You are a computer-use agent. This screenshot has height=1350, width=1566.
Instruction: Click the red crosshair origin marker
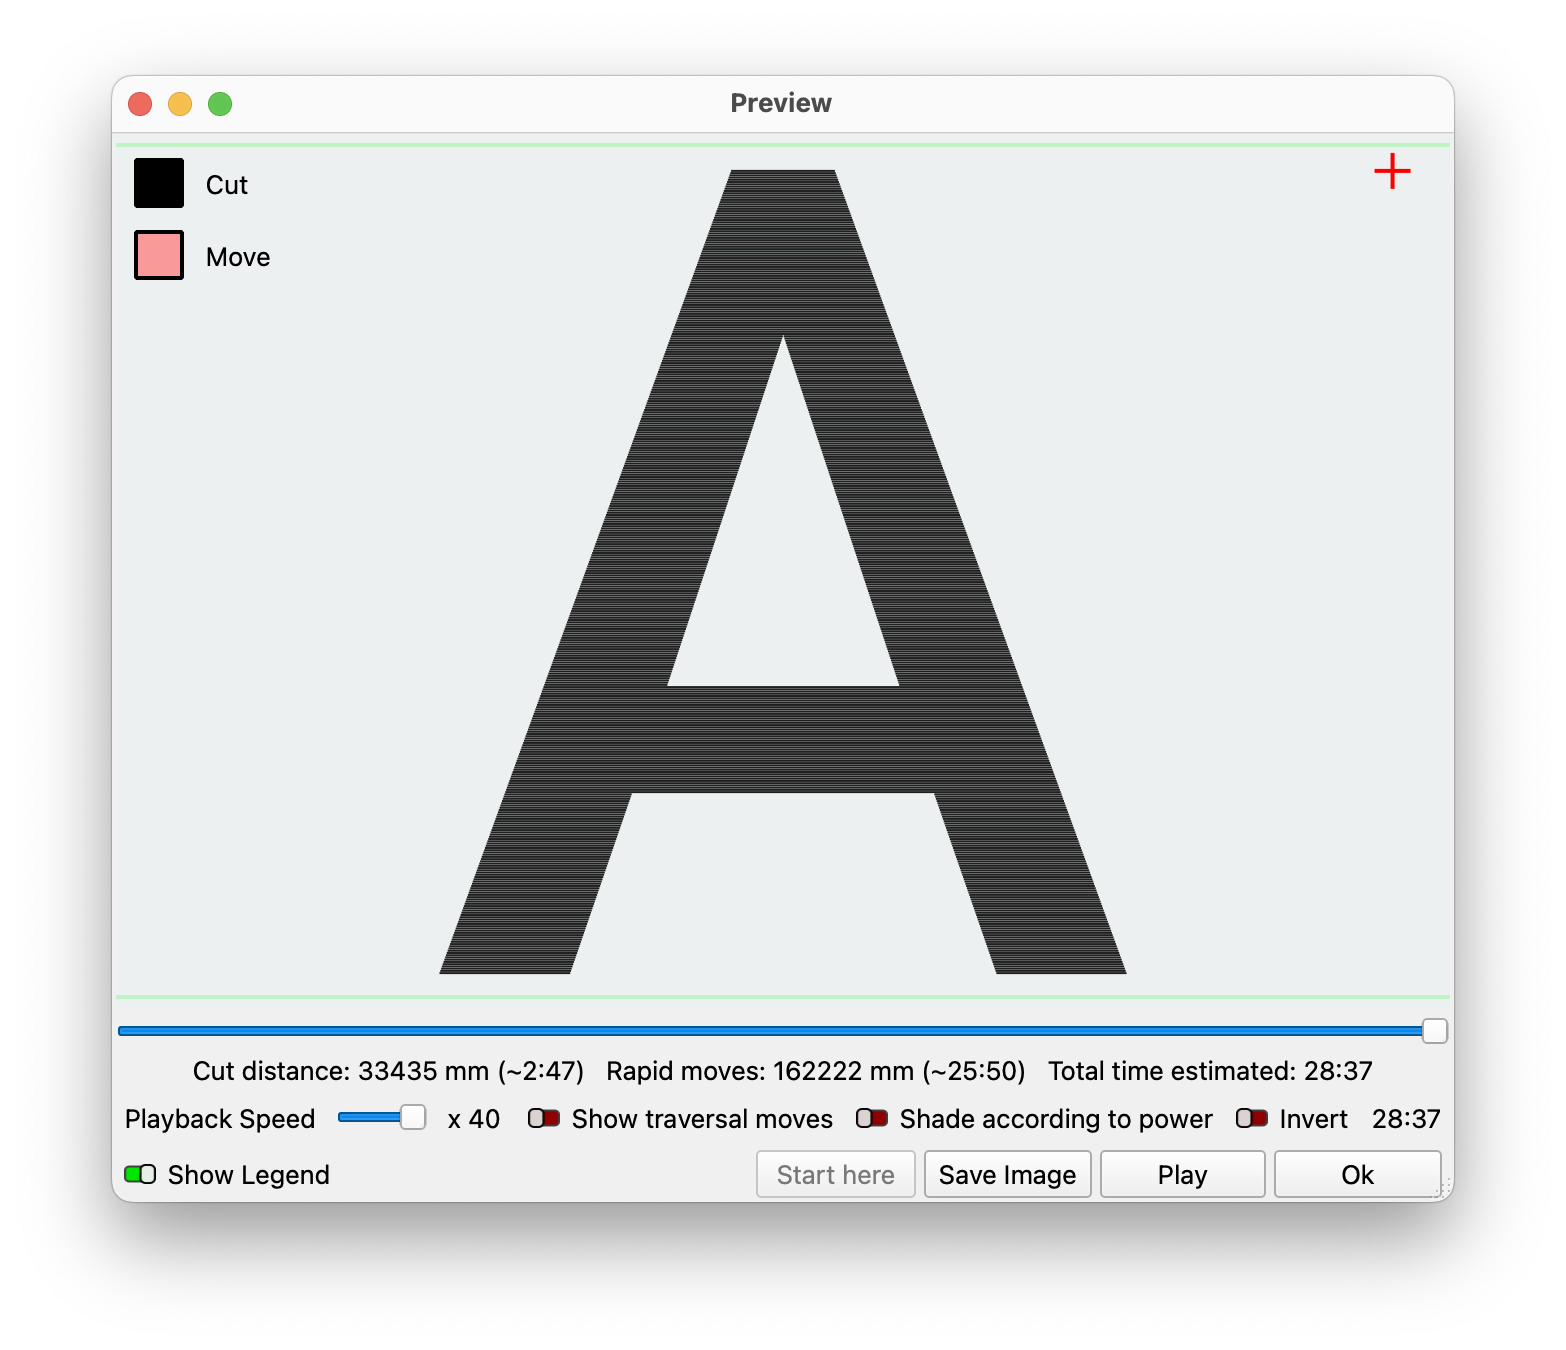(x=1392, y=172)
